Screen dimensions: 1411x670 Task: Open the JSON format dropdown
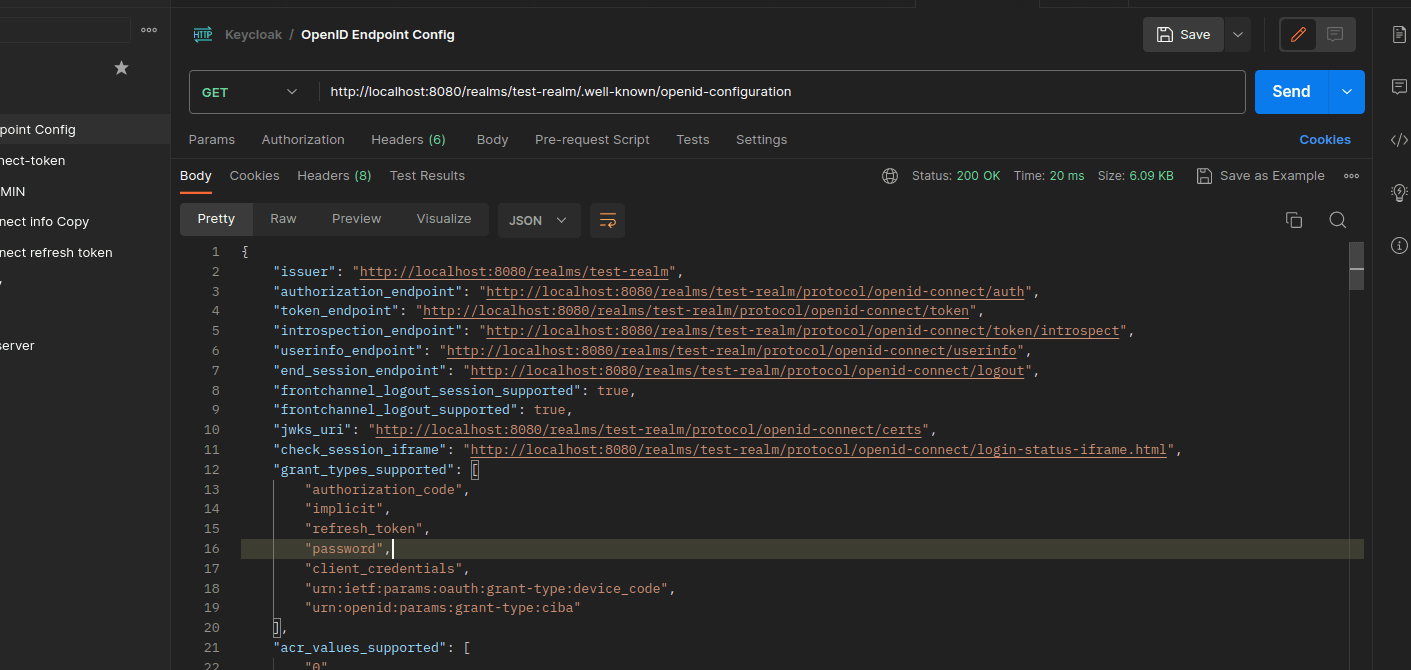pyautogui.click(x=538, y=220)
